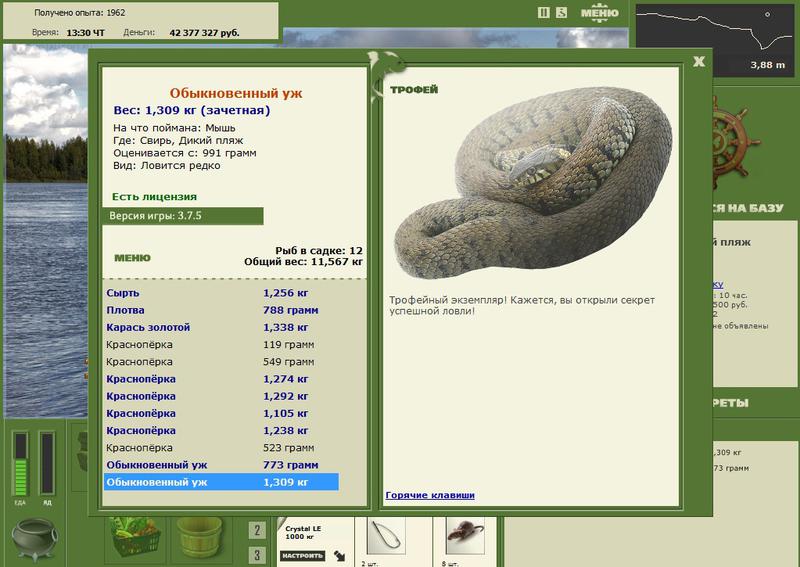Select Краснопёрка 1,105 кг row

point(221,413)
